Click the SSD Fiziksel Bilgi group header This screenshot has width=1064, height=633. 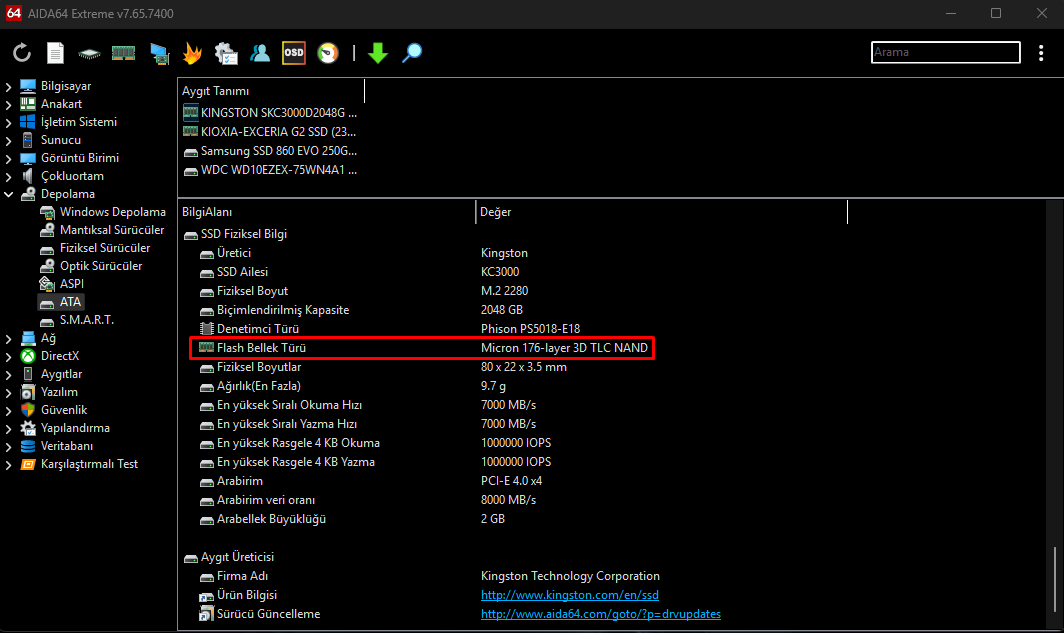click(244, 234)
